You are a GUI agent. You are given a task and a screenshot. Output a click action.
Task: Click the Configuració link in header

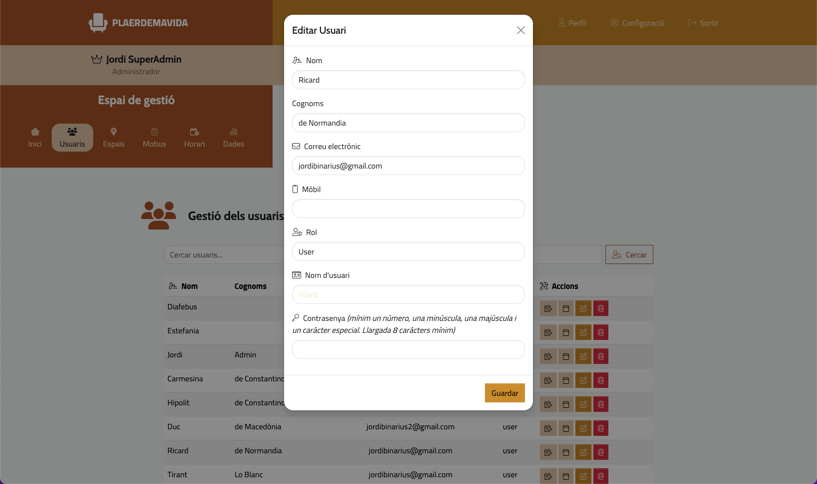[x=637, y=23]
